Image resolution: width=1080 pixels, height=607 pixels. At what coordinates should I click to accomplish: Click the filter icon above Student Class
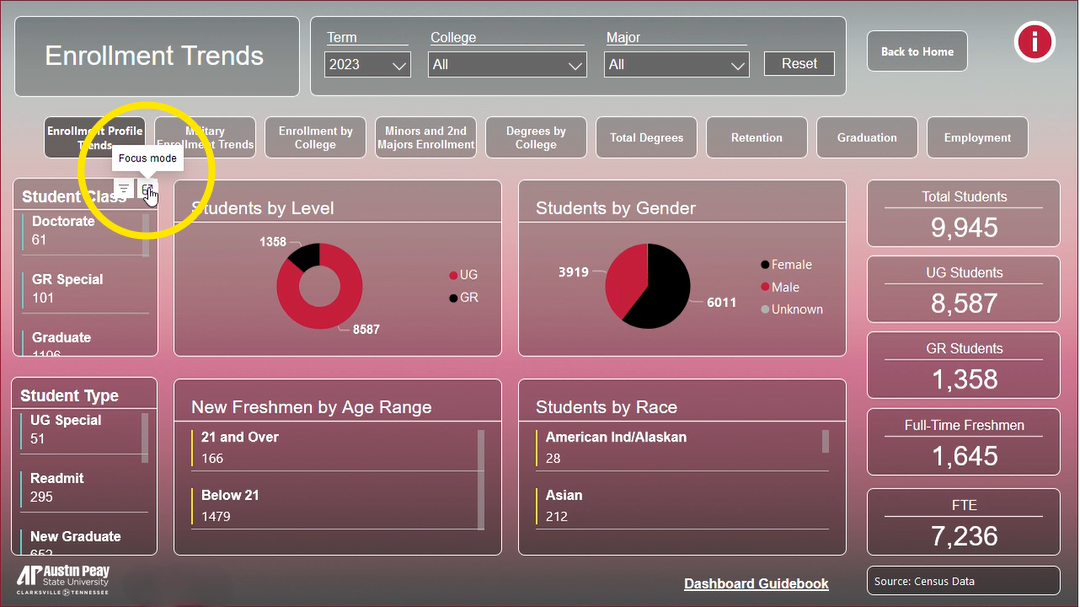123,189
